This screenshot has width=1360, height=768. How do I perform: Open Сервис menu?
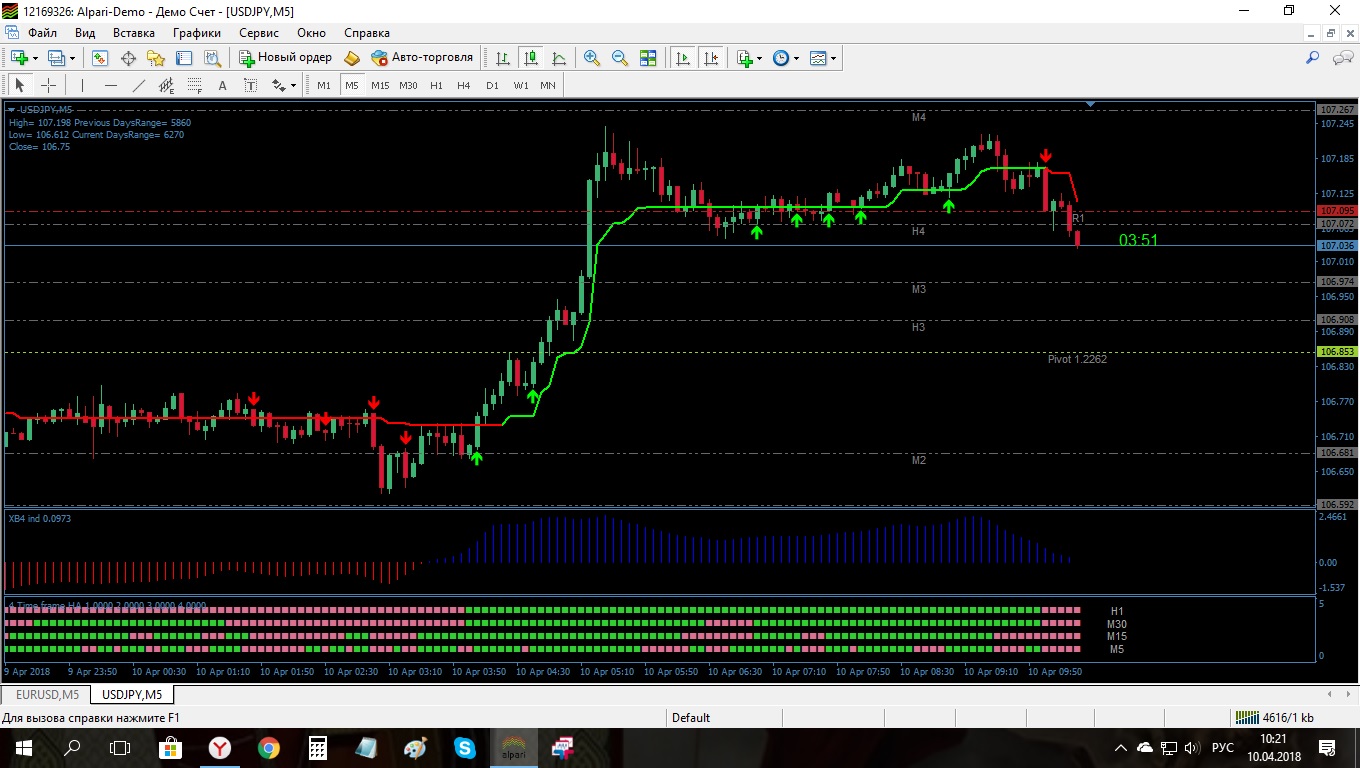(x=259, y=32)
